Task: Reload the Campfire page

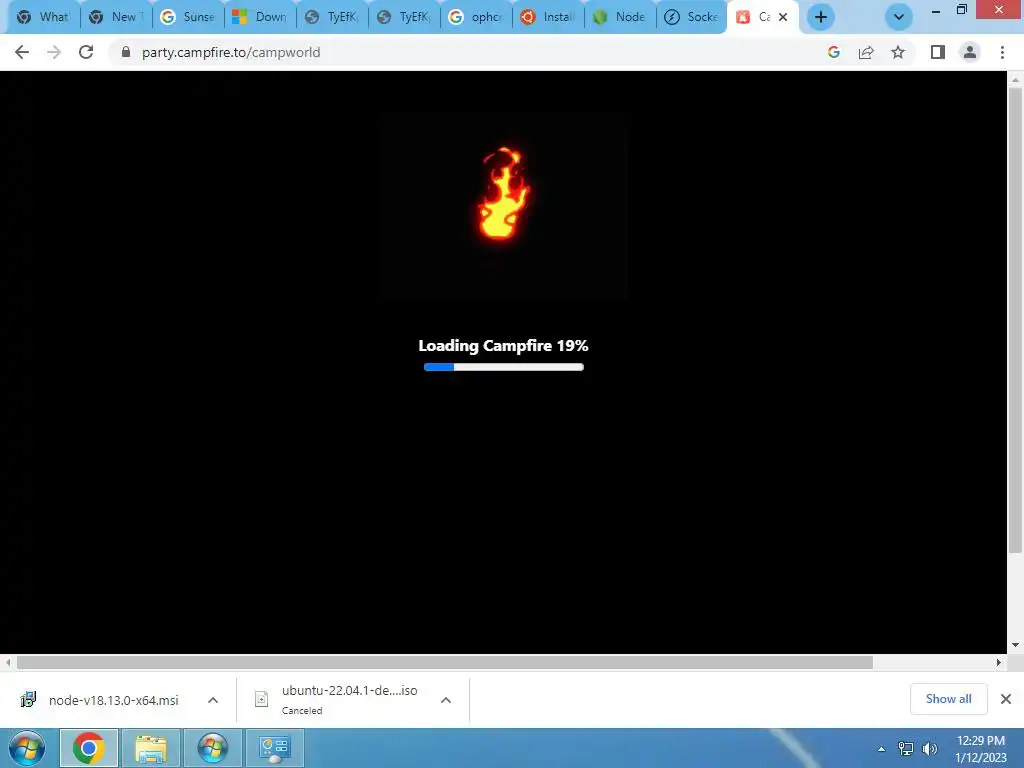Action: (x=86, y=52)
